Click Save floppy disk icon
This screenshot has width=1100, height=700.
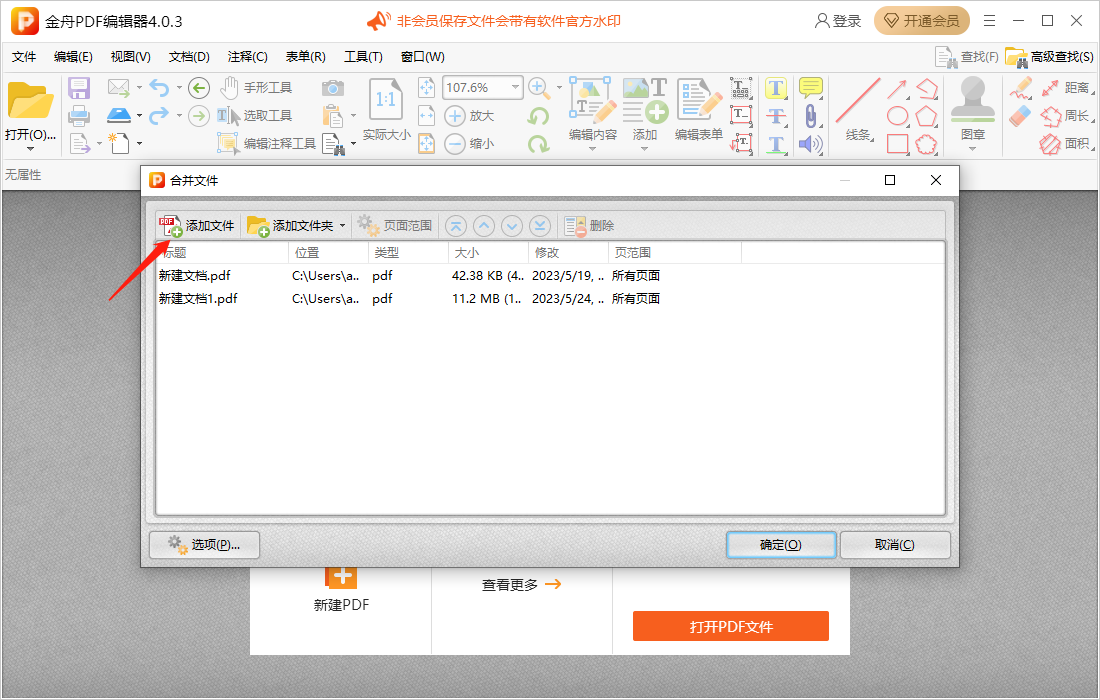[79, 88]
